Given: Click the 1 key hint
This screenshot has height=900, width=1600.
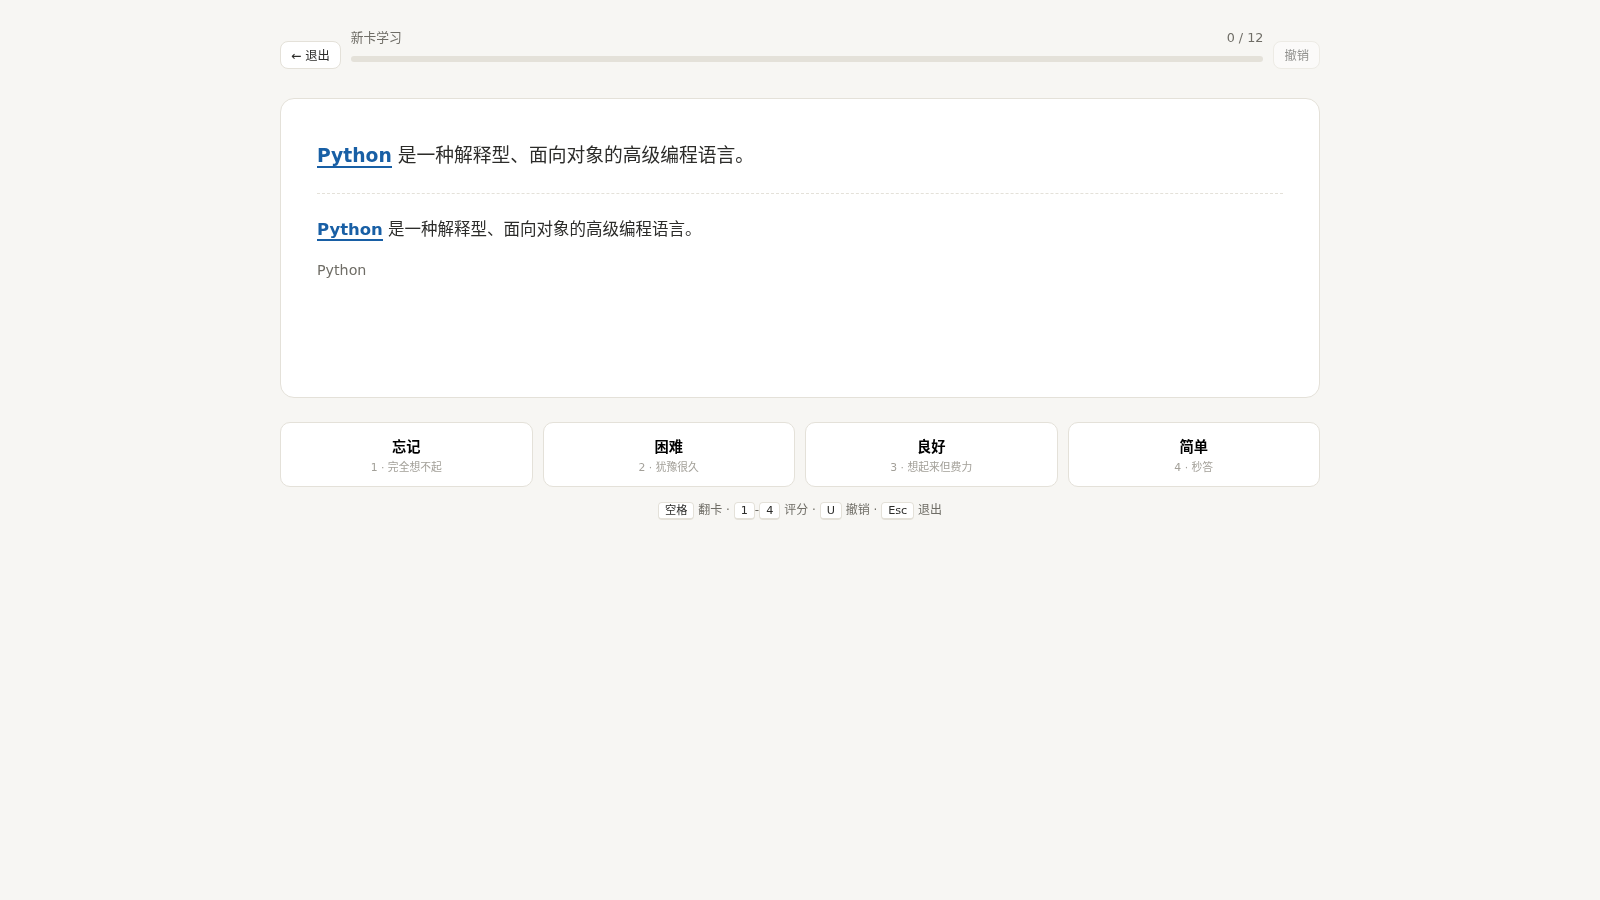Looking at the screenshot, I should point(744,510).
